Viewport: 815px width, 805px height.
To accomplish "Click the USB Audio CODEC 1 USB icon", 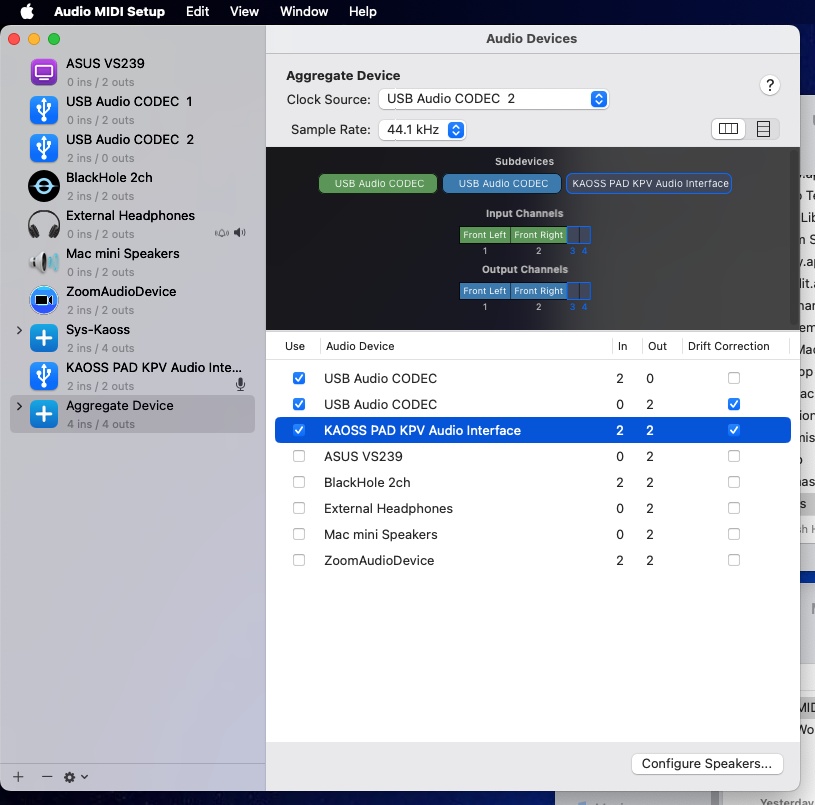I will pyautogui.click(x=44, y=110).
